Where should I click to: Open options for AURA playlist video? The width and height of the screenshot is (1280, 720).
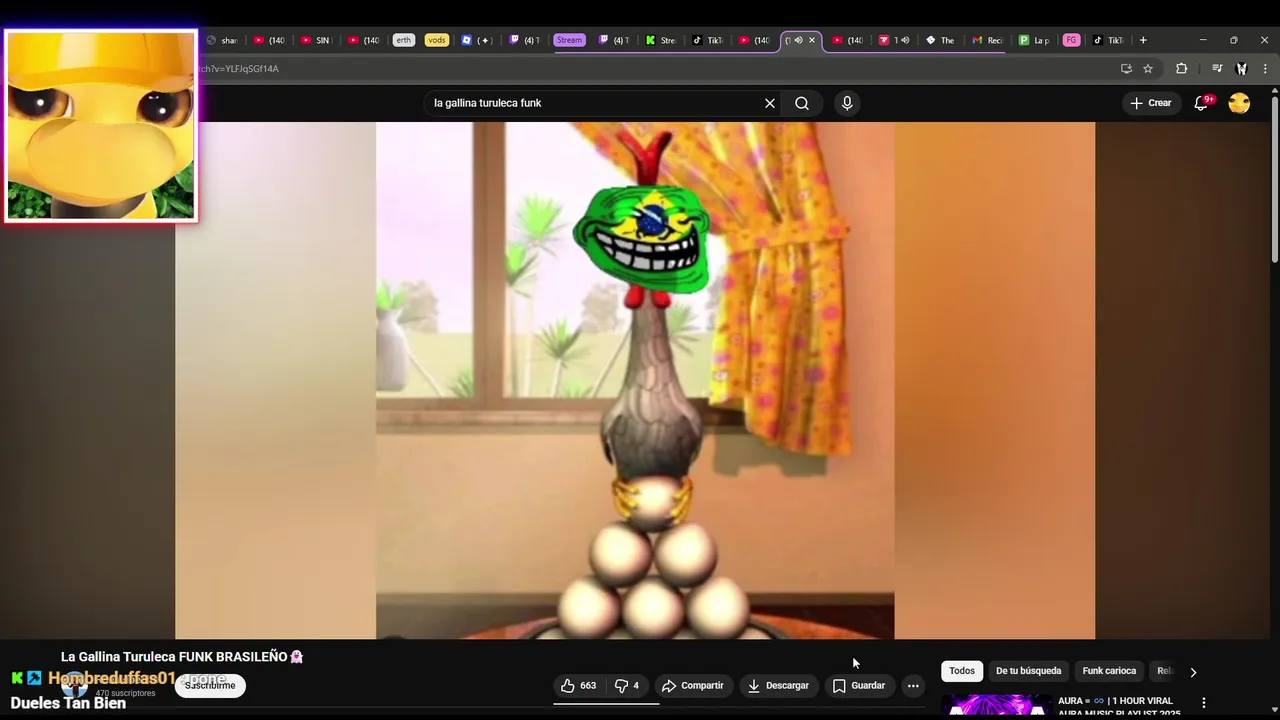[1204, 703]
